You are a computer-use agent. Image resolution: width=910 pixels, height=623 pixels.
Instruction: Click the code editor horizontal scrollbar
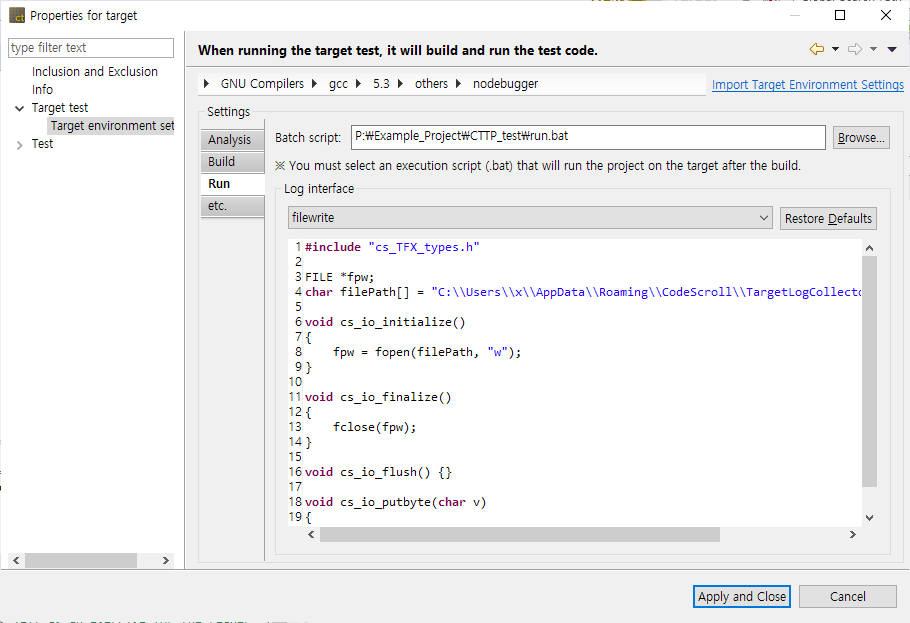(519, 535)
